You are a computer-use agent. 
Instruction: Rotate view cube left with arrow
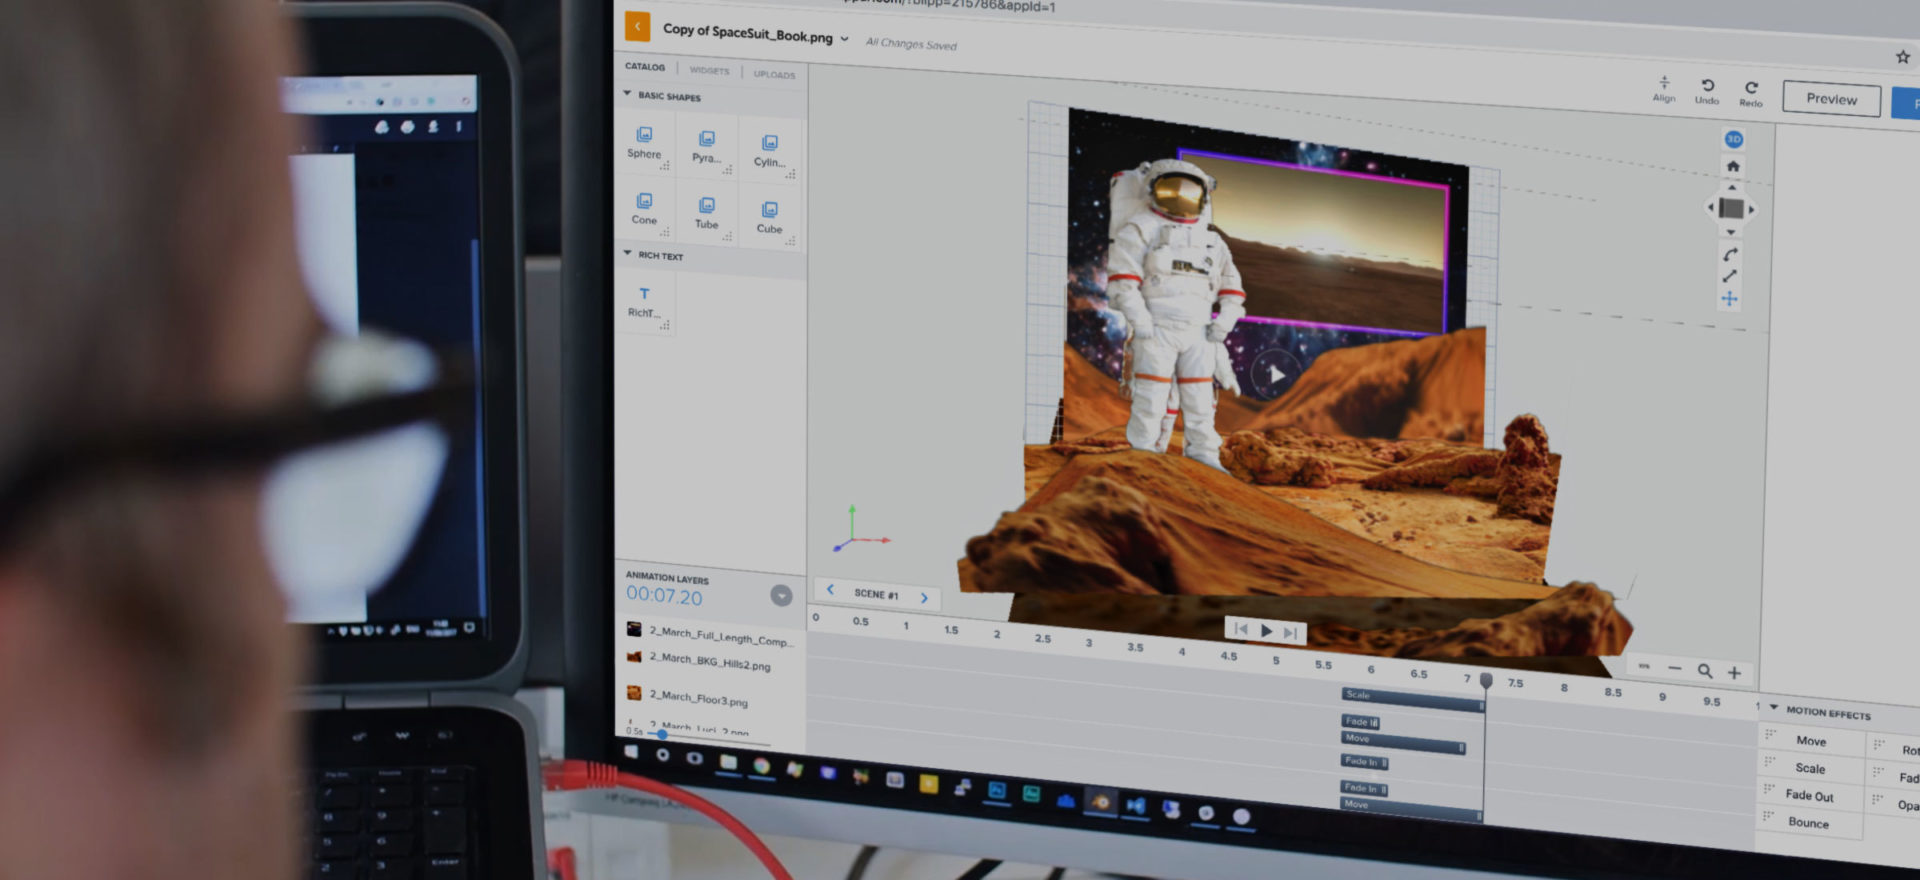click(x=1710, y=208)
